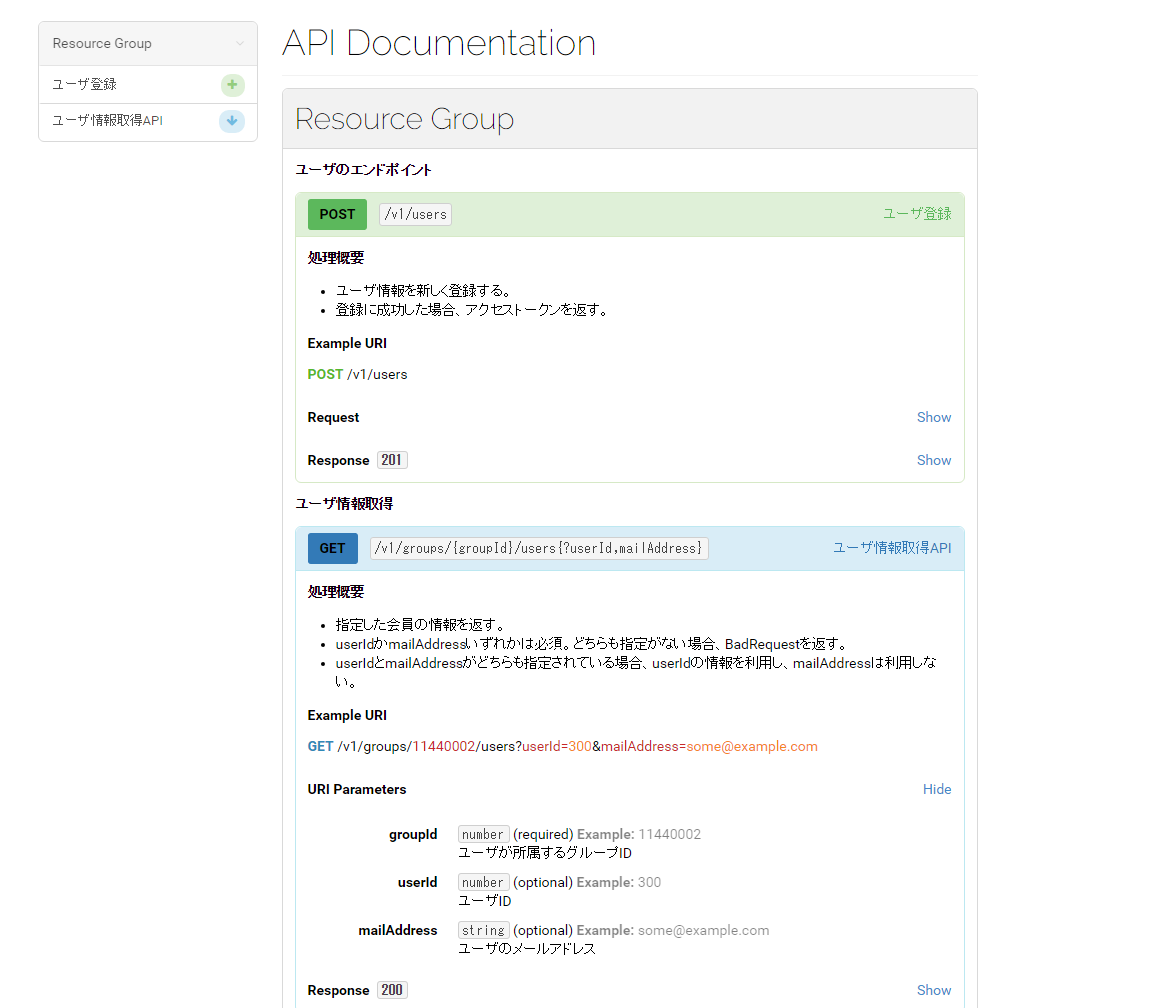Click the ユーザ登録 link on the POST header

916,214
